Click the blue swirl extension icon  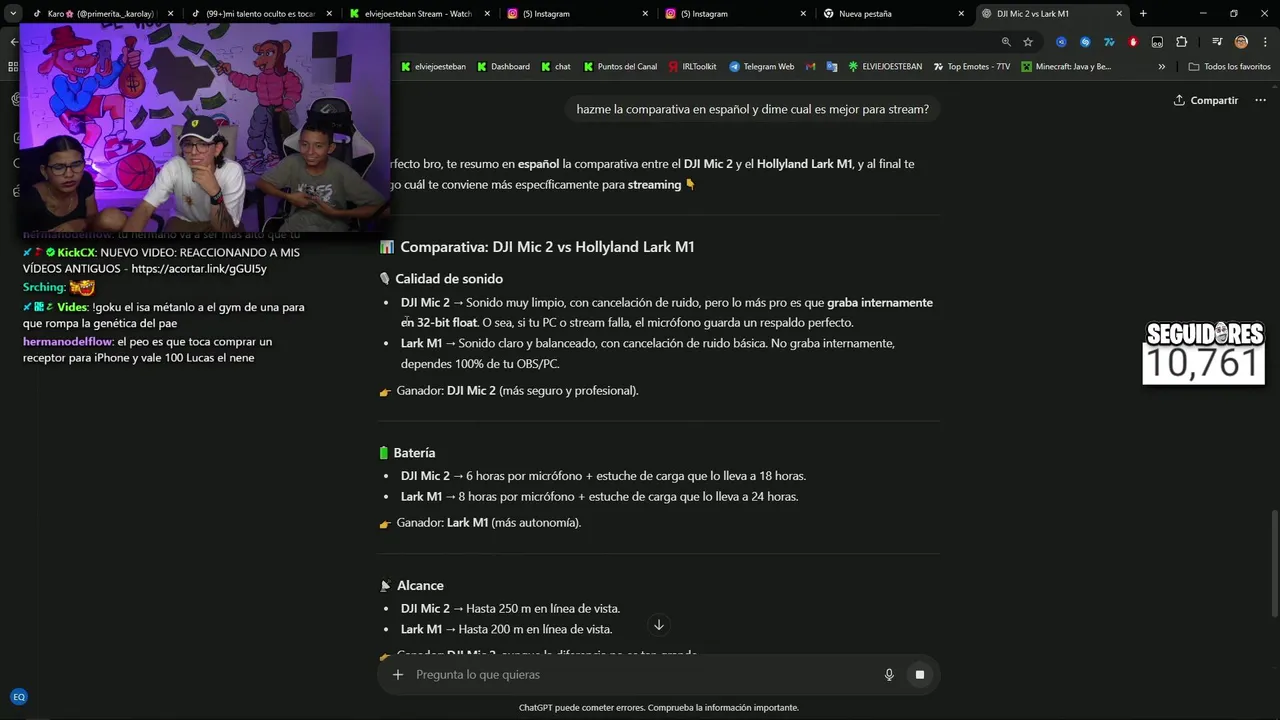point(1085,42)
